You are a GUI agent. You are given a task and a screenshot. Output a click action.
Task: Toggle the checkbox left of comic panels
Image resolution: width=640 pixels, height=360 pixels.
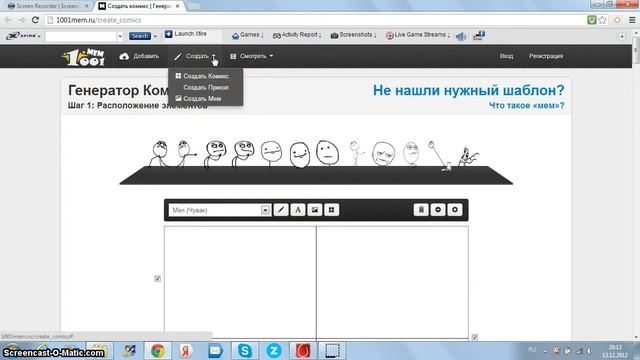coord(158,278)
